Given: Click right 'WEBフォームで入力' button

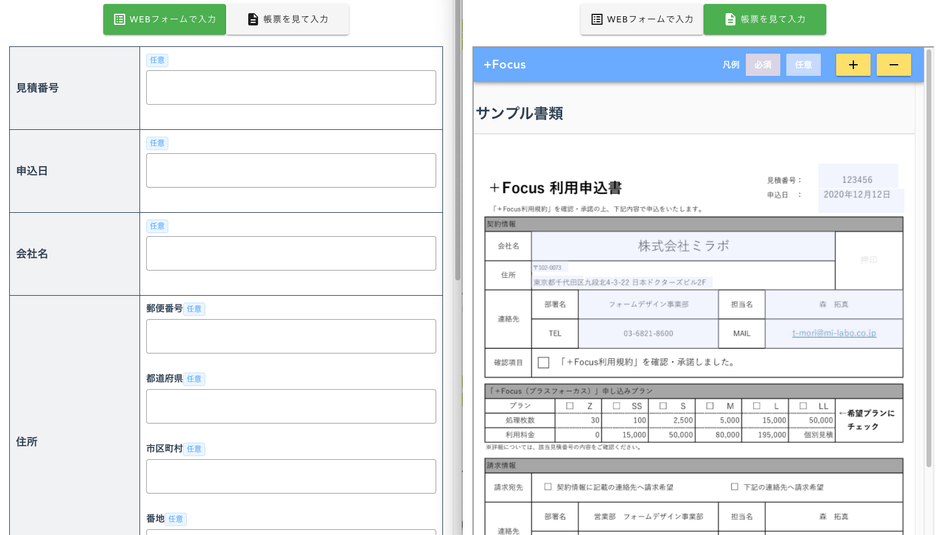Looking at the screenshot, I should coord(641,19).
